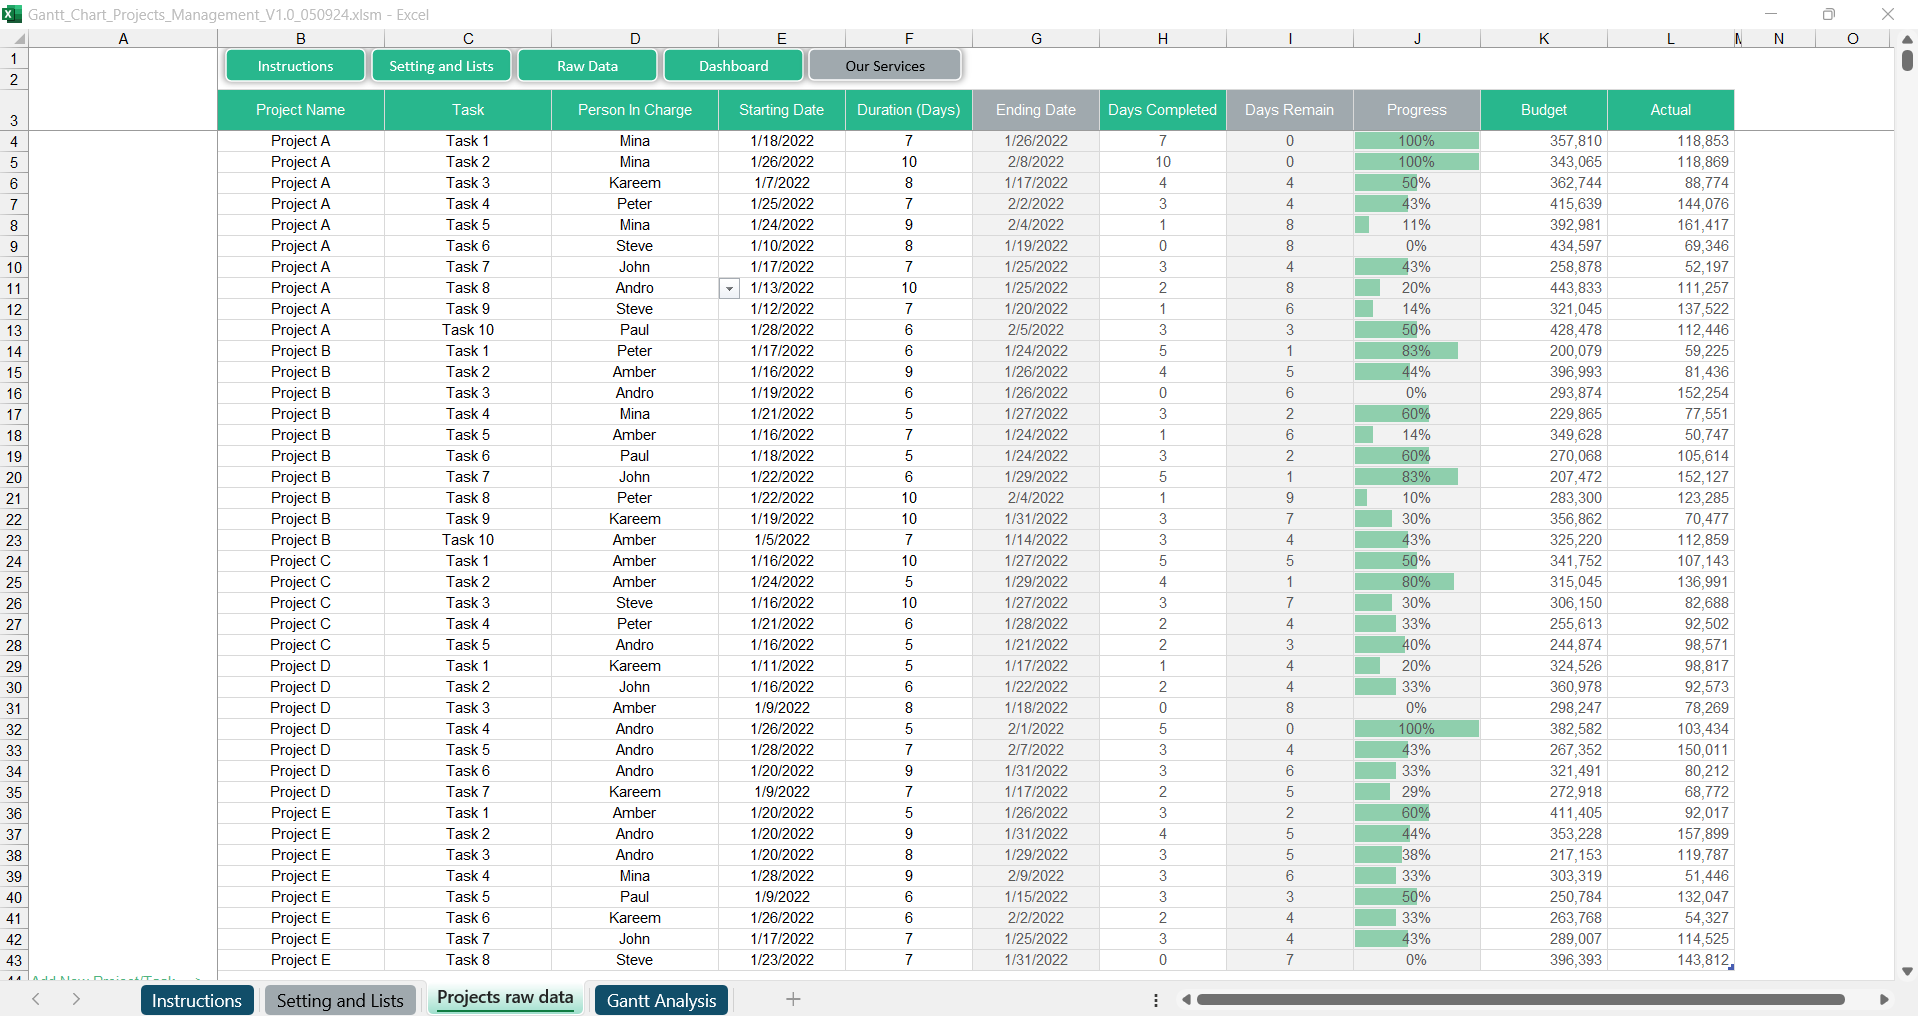The height and width of the screenshot is (1016, 1918).
Task: Open the dropdown arrow beside Andro in row 11
Action: (729, 289)
